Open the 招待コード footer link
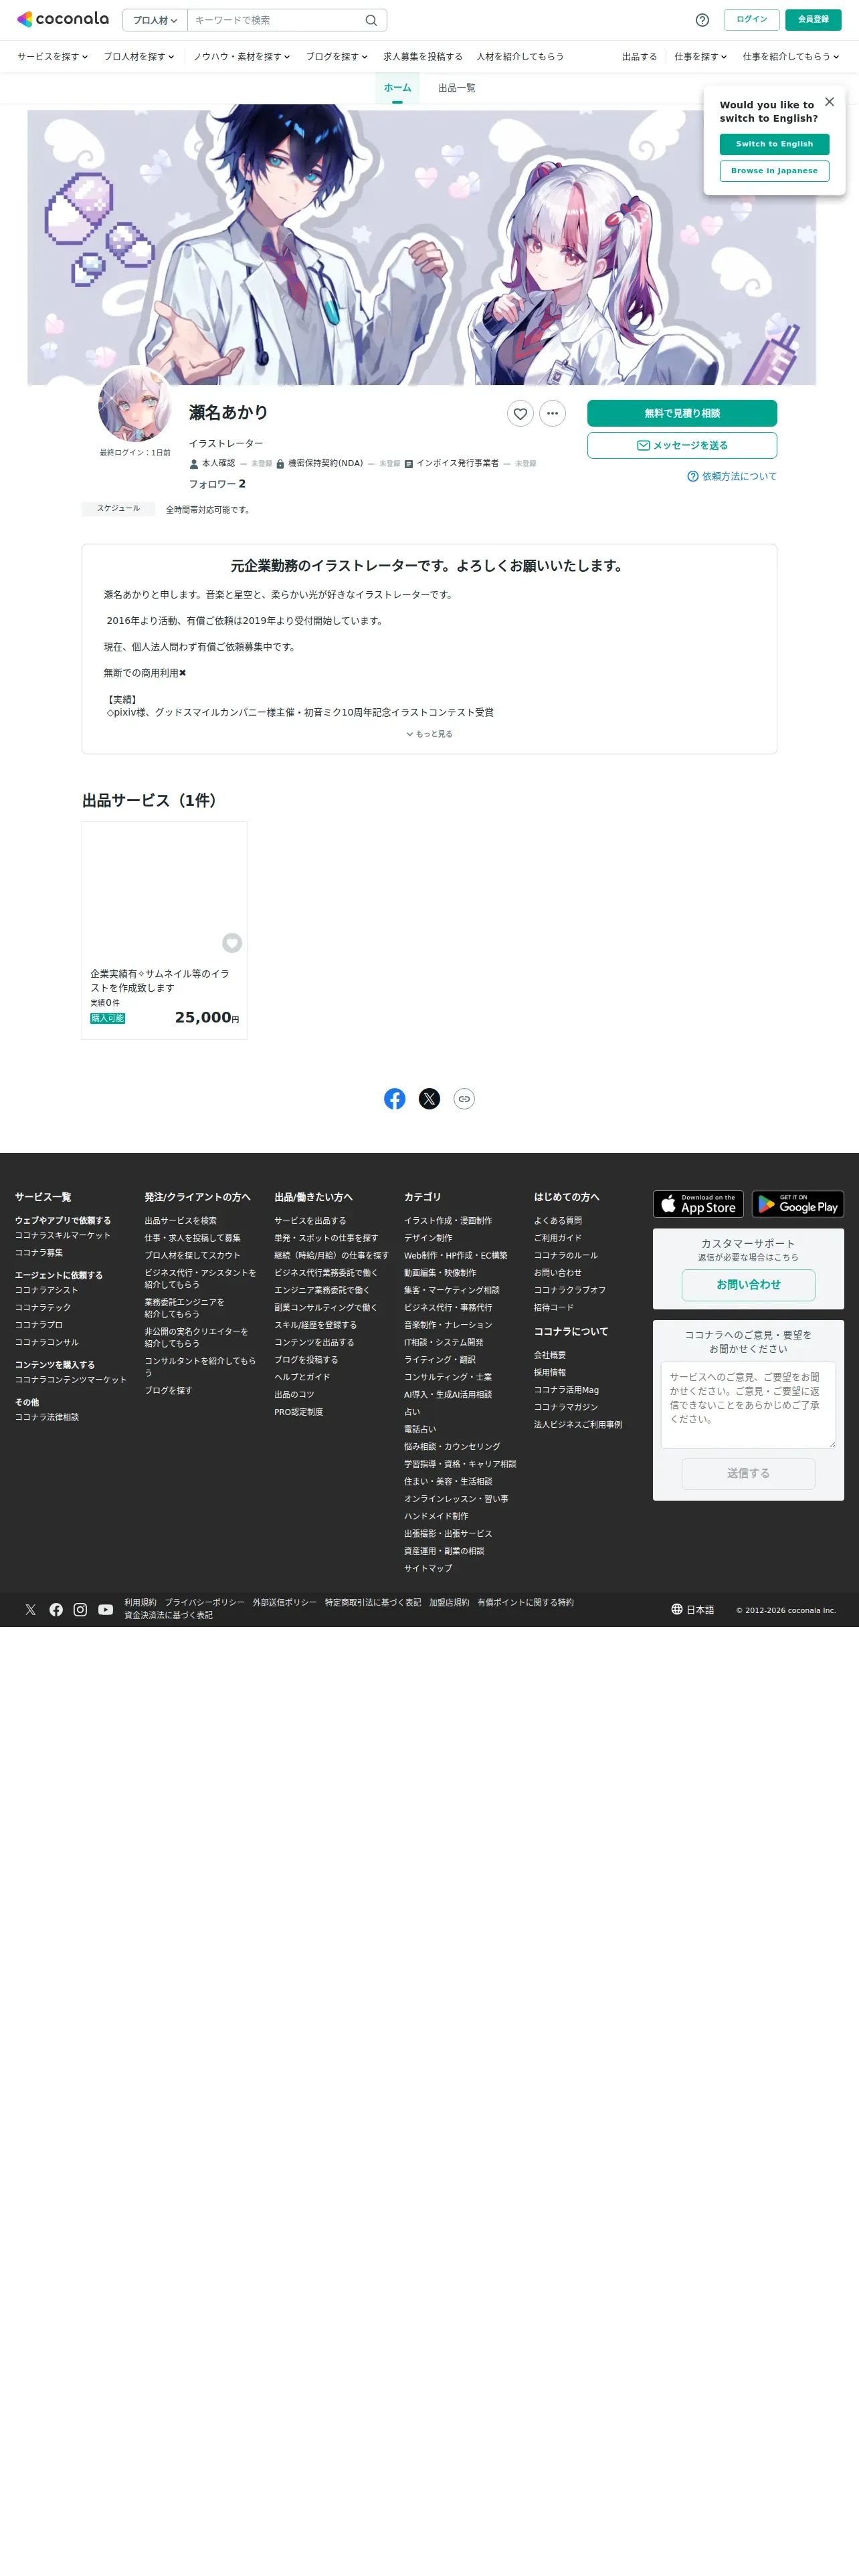 (554, 1308)
